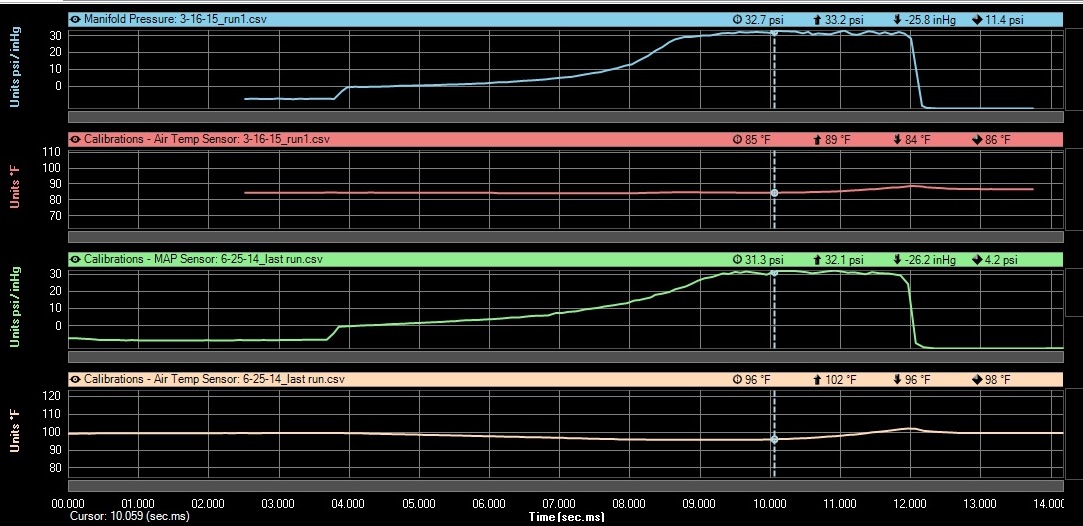Click the cursor value icon beside 31.3 psi
The image size is (1083, 526).
[737, 259]
